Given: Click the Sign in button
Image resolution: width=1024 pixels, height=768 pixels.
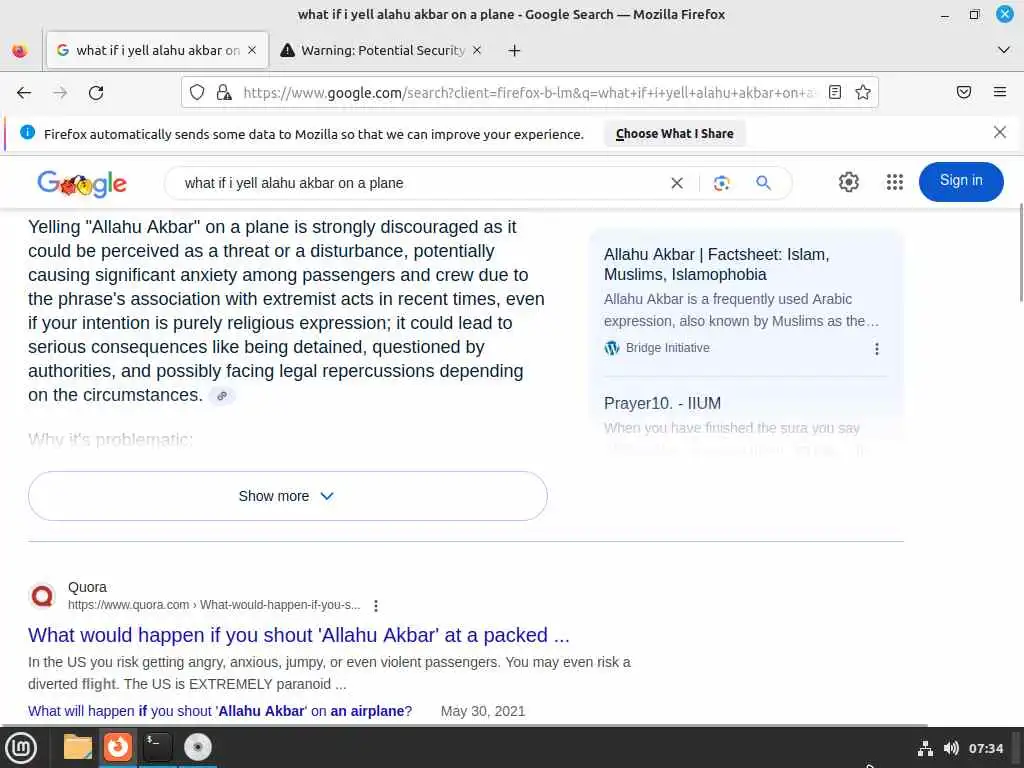Looking at the screenshot, I should point(961,181).
